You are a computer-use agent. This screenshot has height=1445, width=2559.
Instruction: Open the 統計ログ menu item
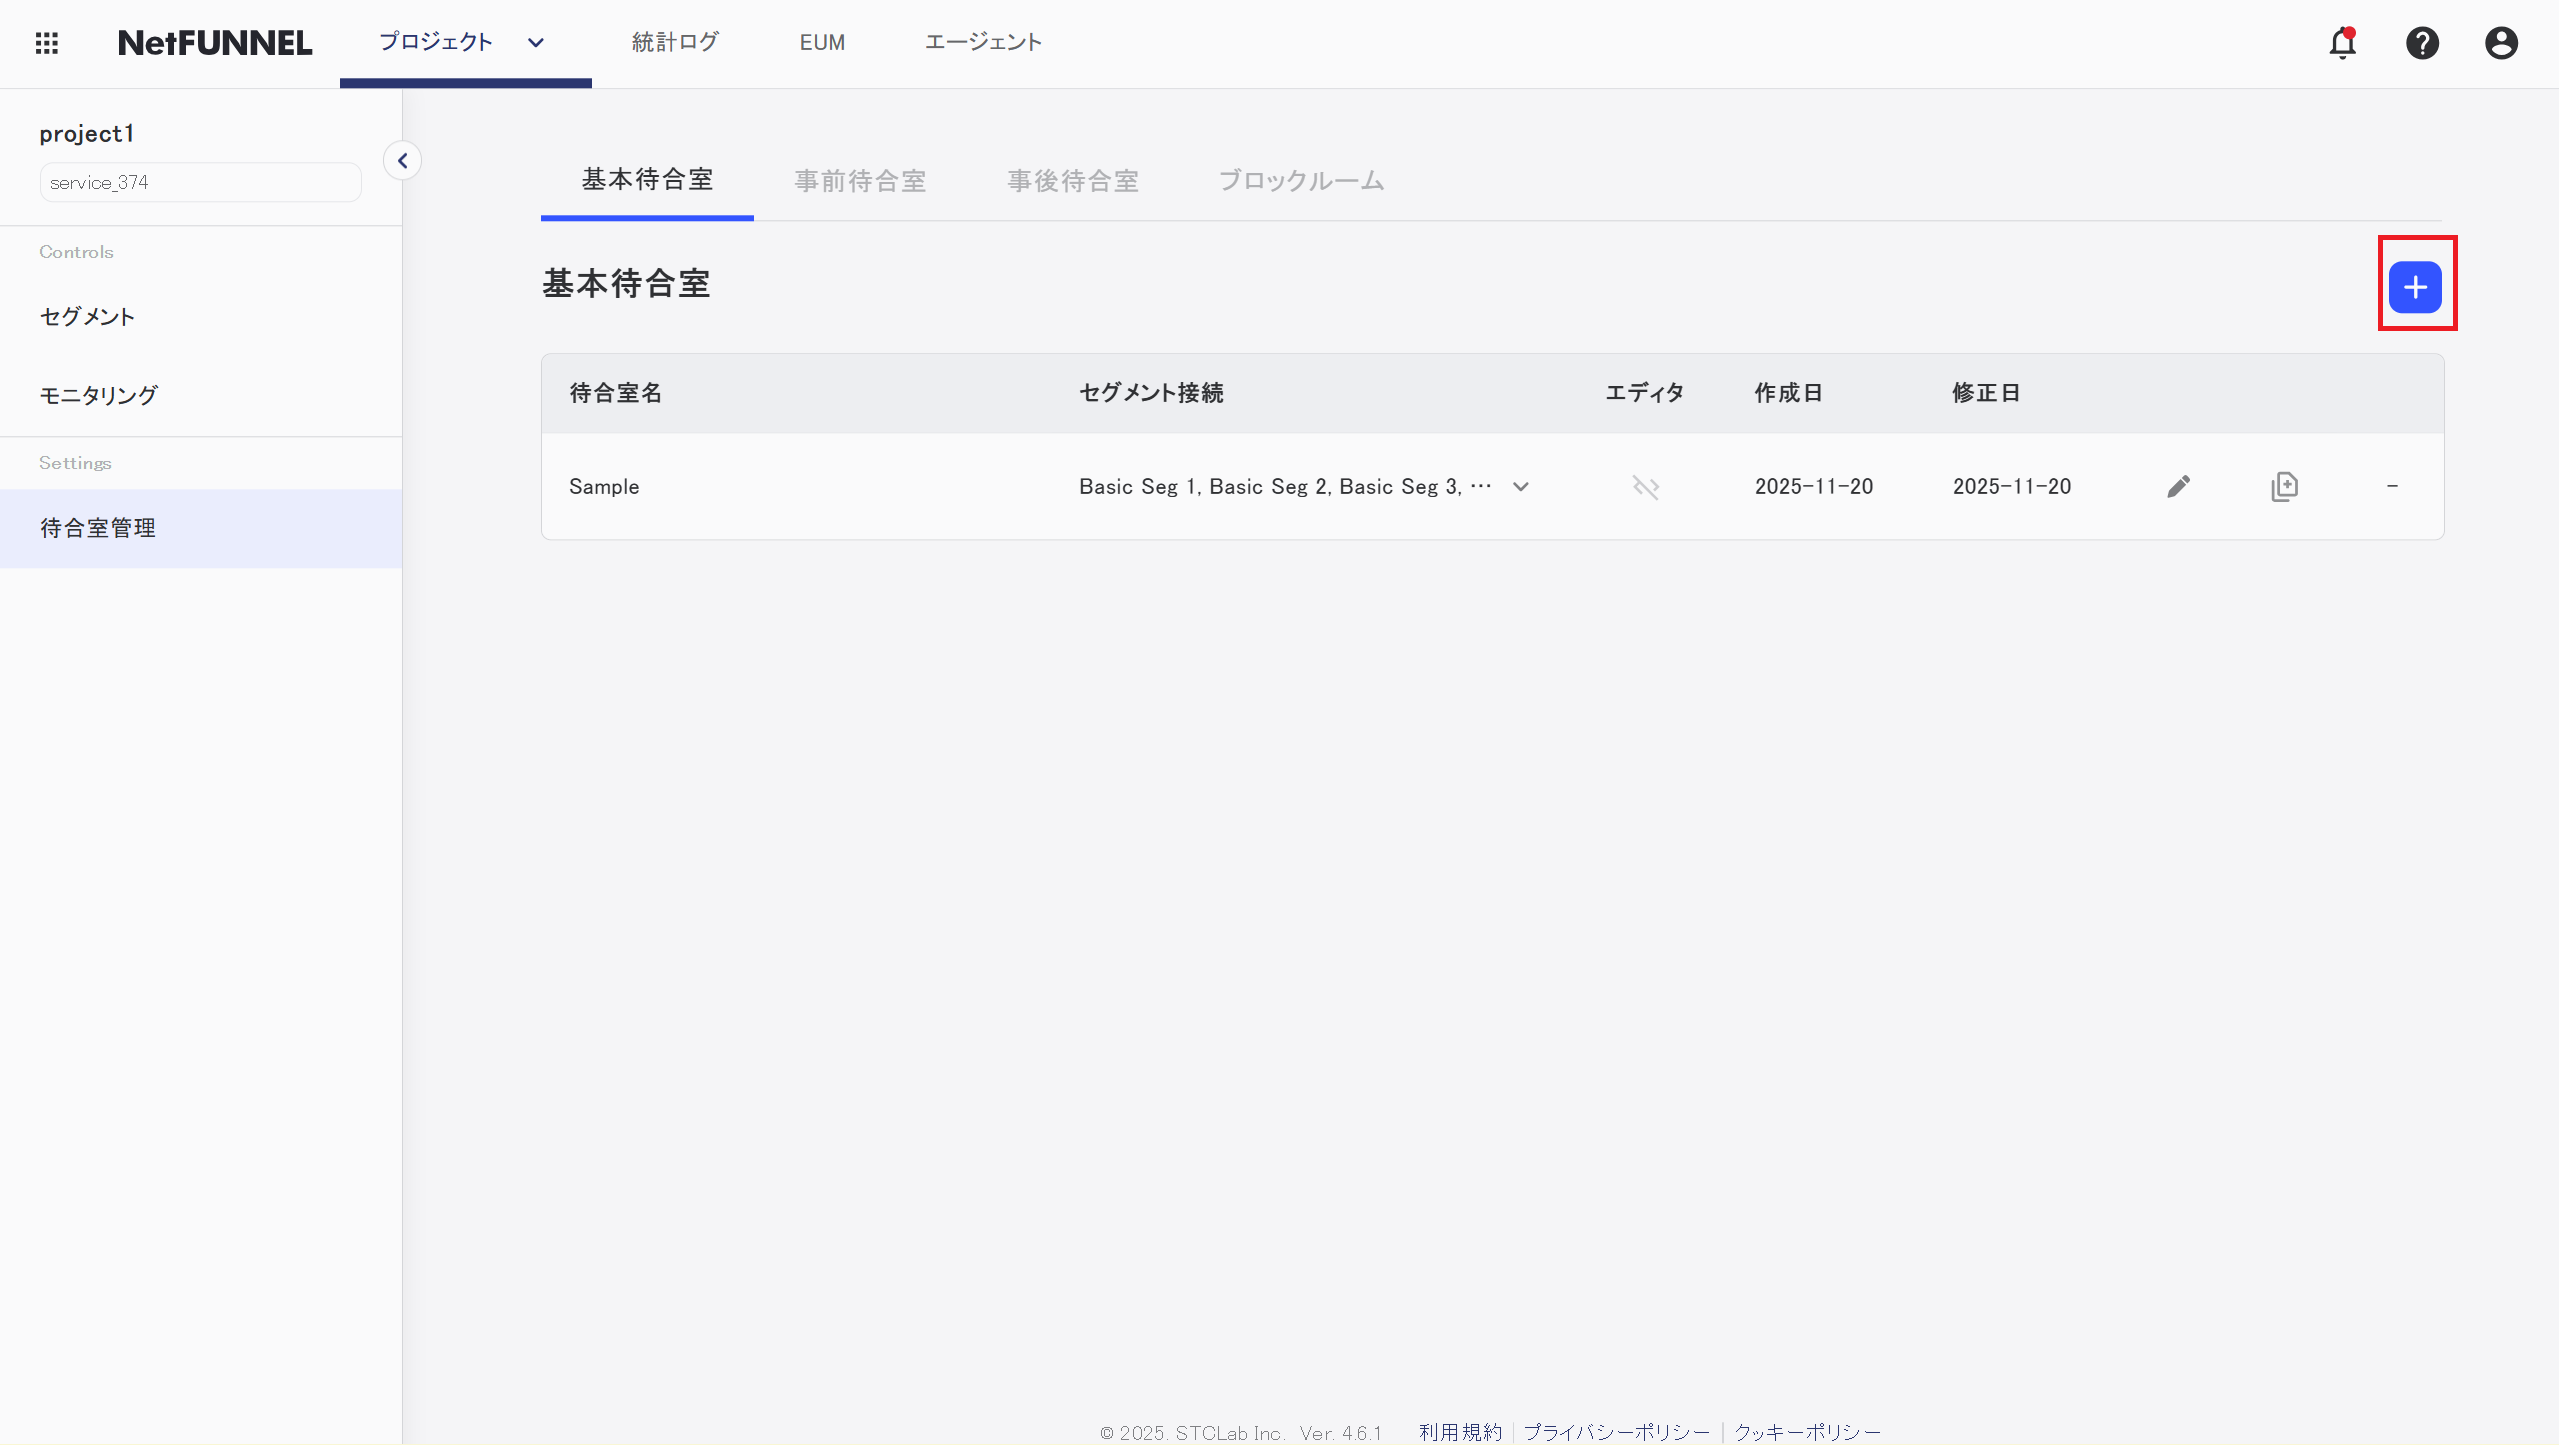point(675,42)
